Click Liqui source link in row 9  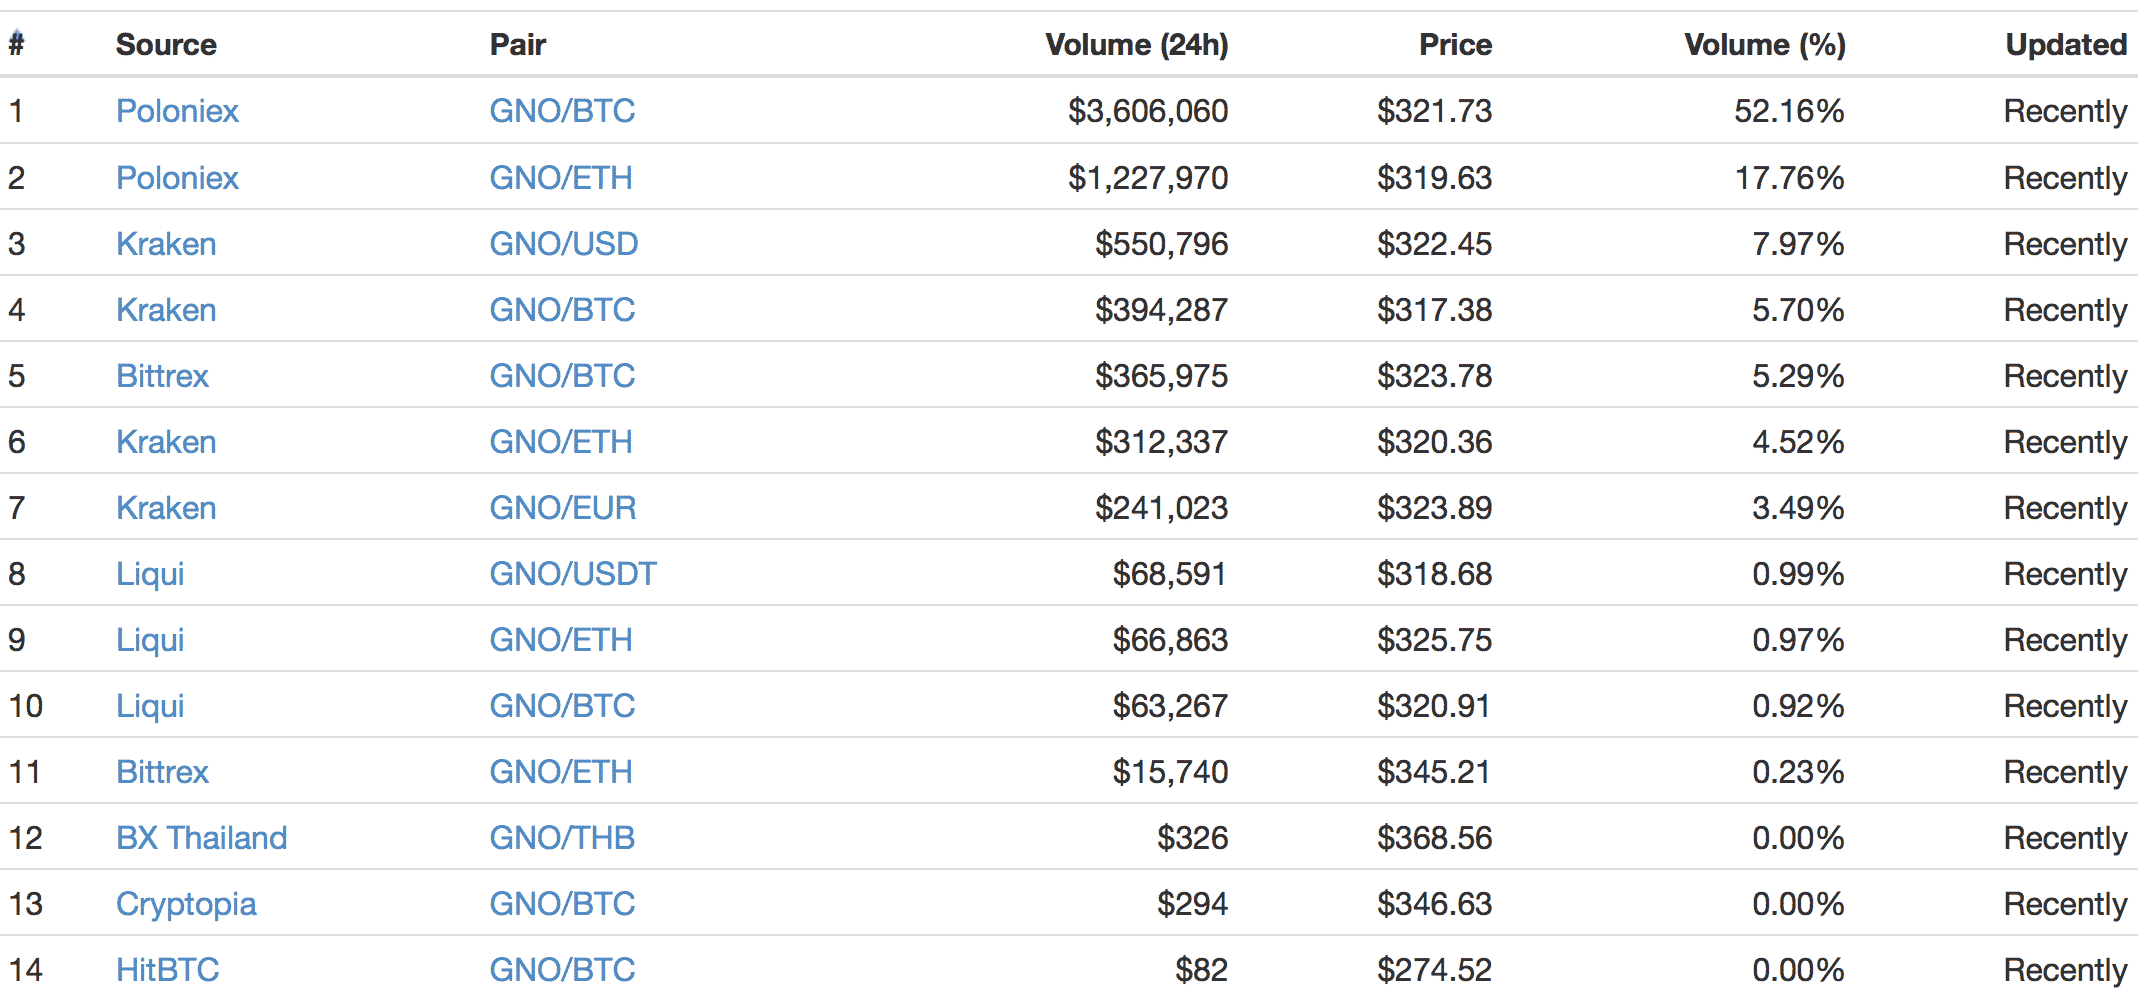pos(150,640)
